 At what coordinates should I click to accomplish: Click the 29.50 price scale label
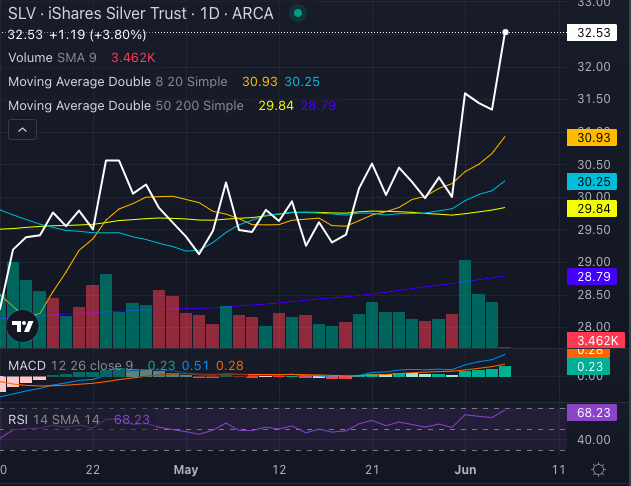click(594, 230)
